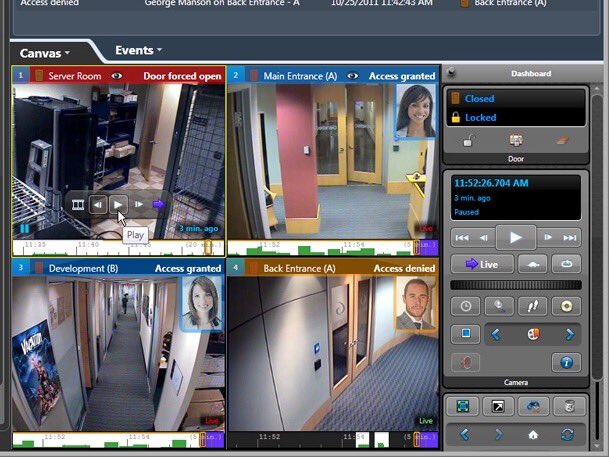Click the Main Entrance timeline bar
This screenshot has height=457, width=609.
pyautogui.click(x=333, y=248)
